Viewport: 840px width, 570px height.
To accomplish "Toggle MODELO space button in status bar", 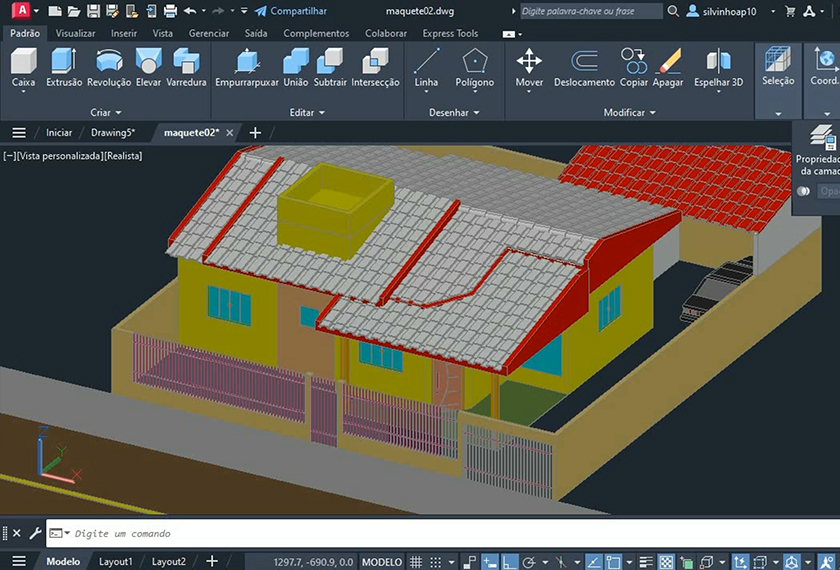I will pyautogui.click(x=381, y=562).
